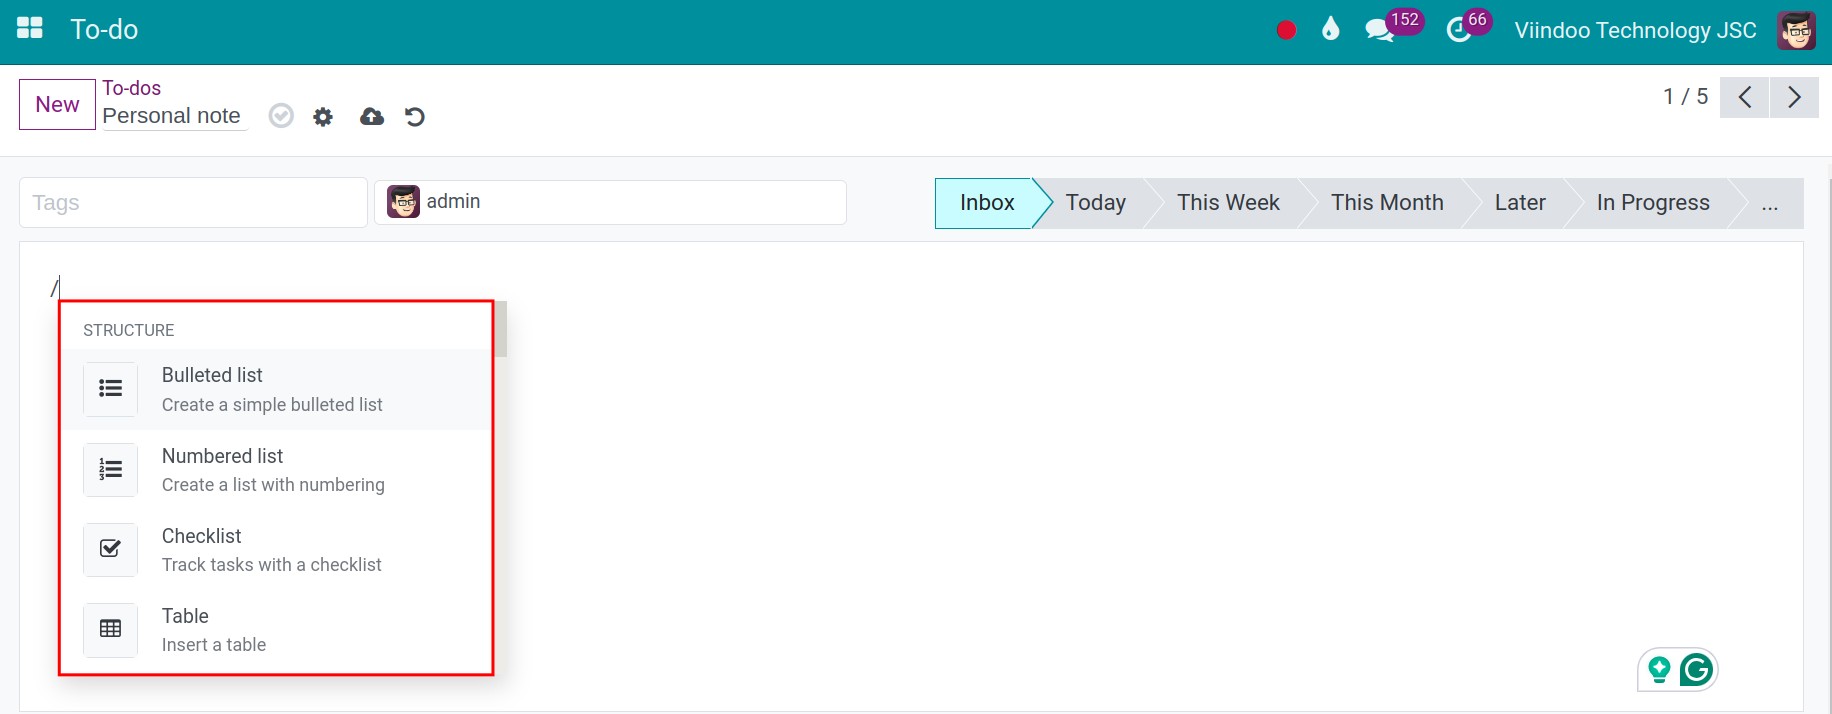Click the Checklist checkbox icon
This screenshot has width=1832, height=714.
tap(110, 549)
